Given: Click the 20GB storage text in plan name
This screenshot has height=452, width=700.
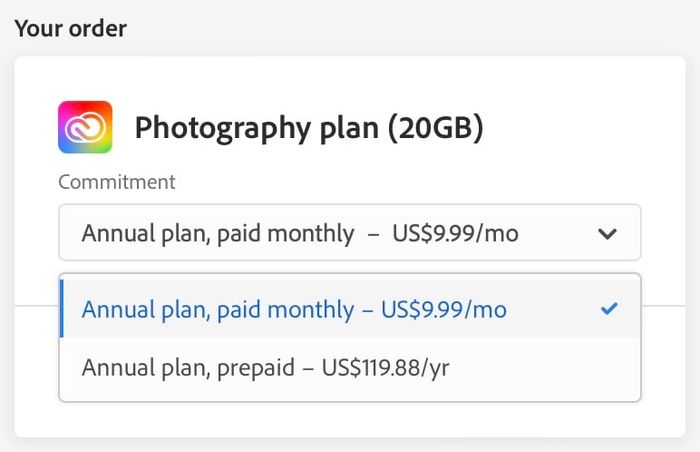Looking at the screenshot, I should pyautogui.click(x=435, y=127).
